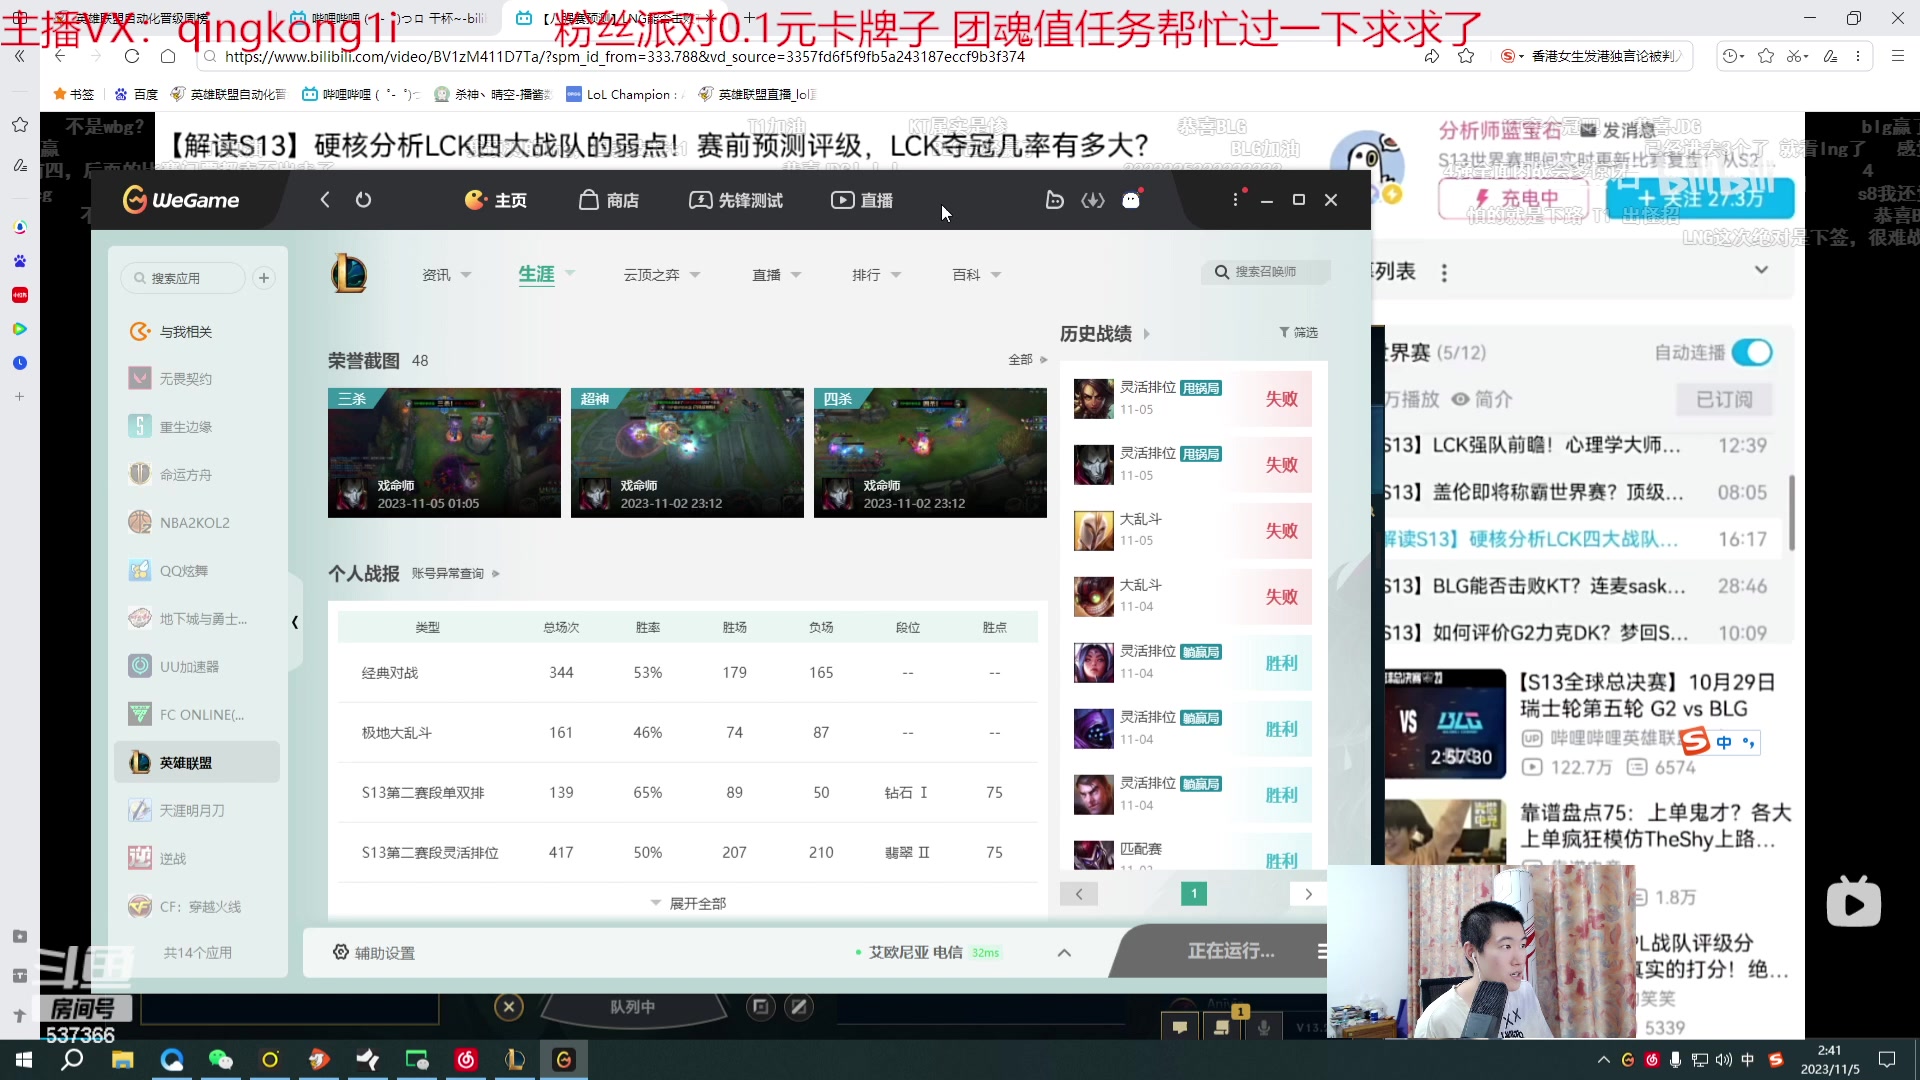Open the WeGame 直播 tab
The width and height of the screenshot is (1920, 1080).
[862, 200]
